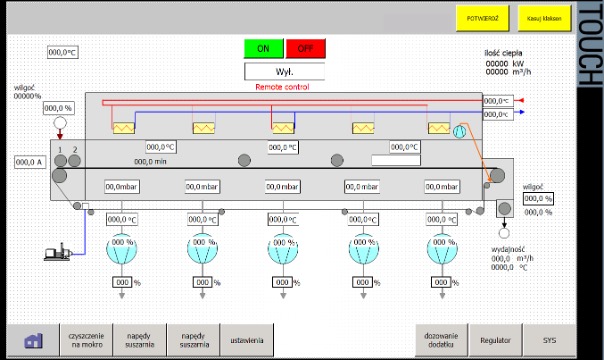Open the SYS tab

point(550,340)
